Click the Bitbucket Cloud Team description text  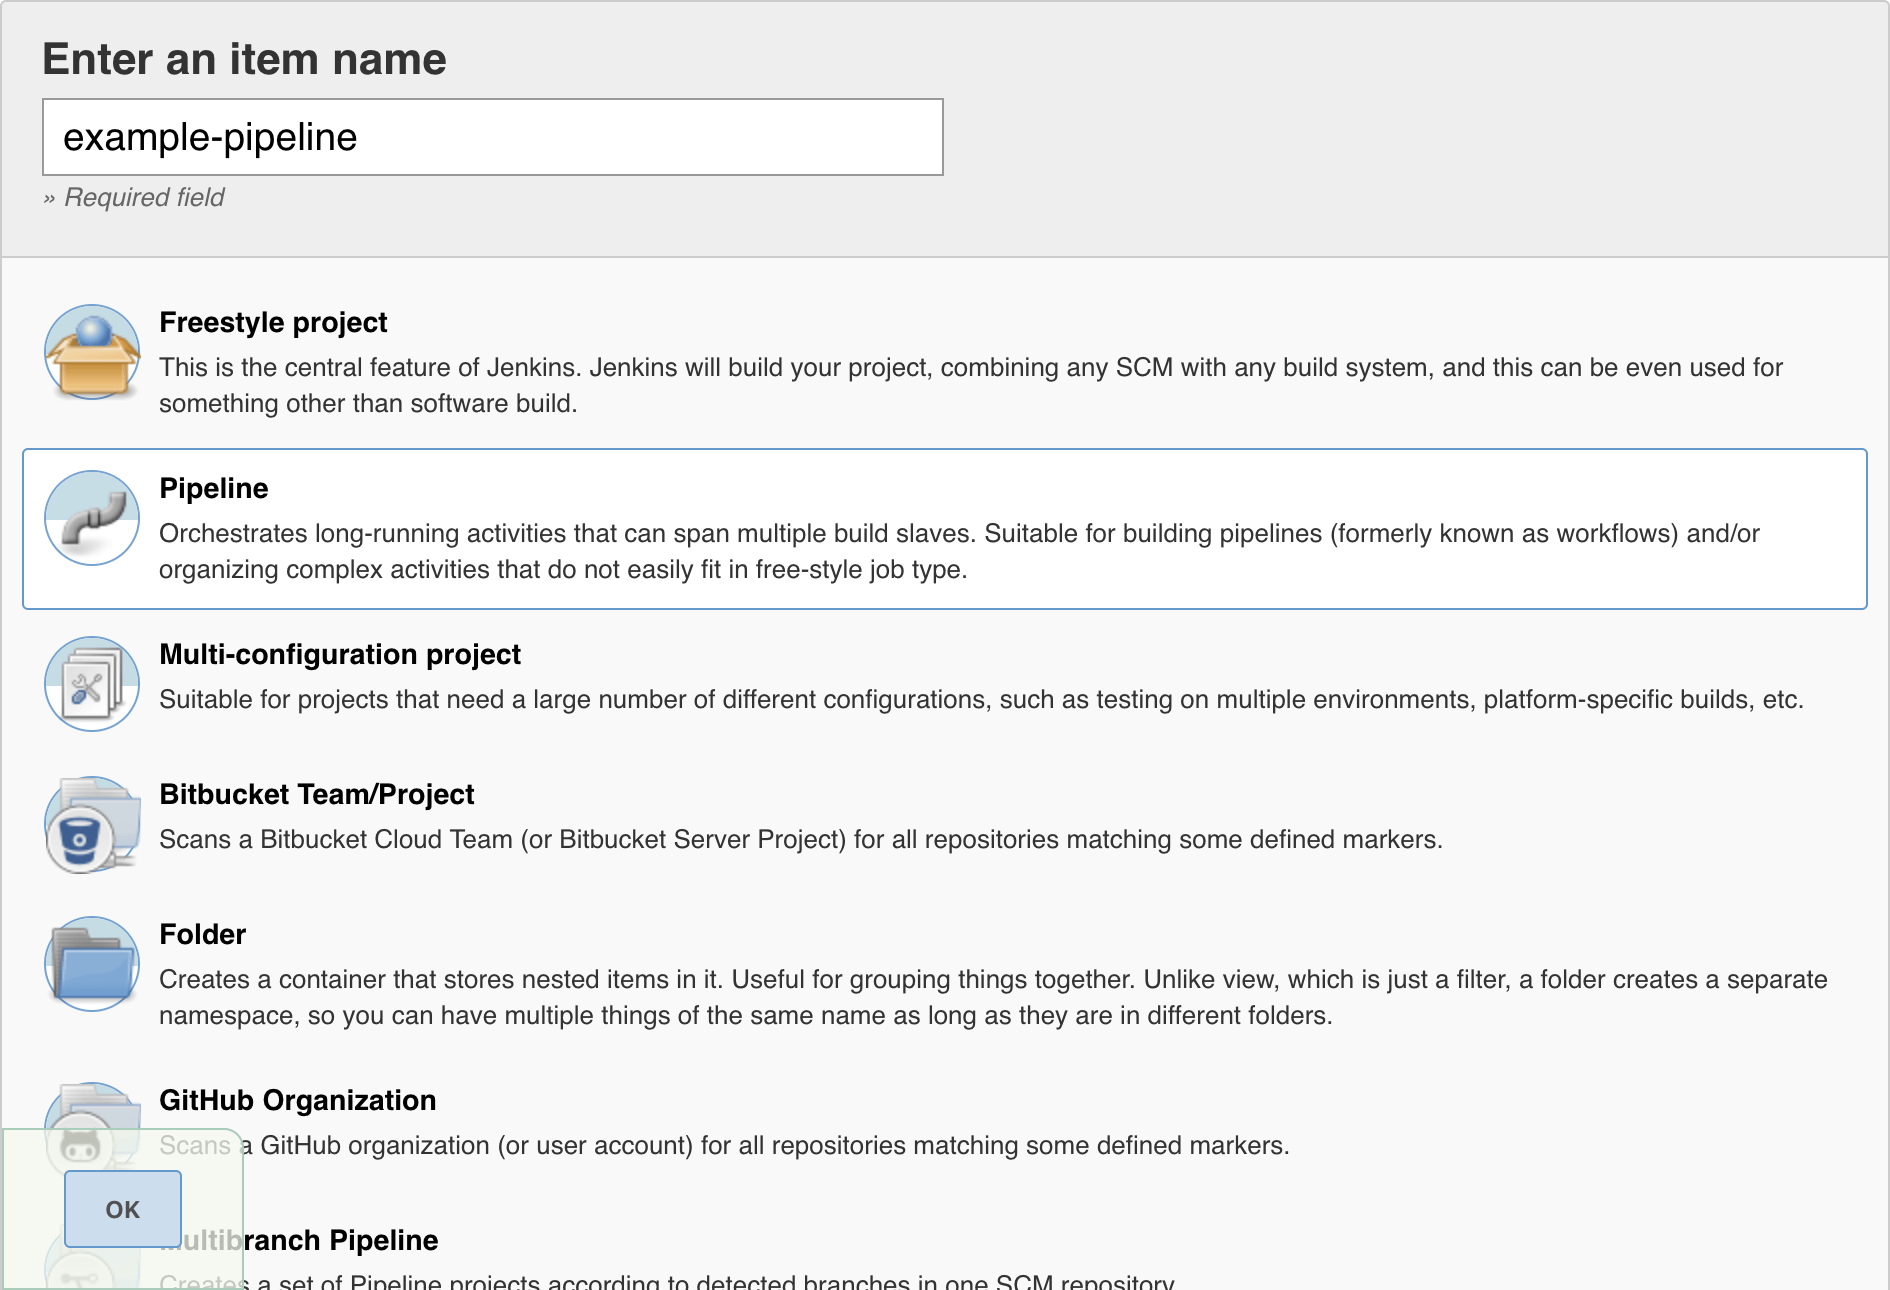[800, 839]
